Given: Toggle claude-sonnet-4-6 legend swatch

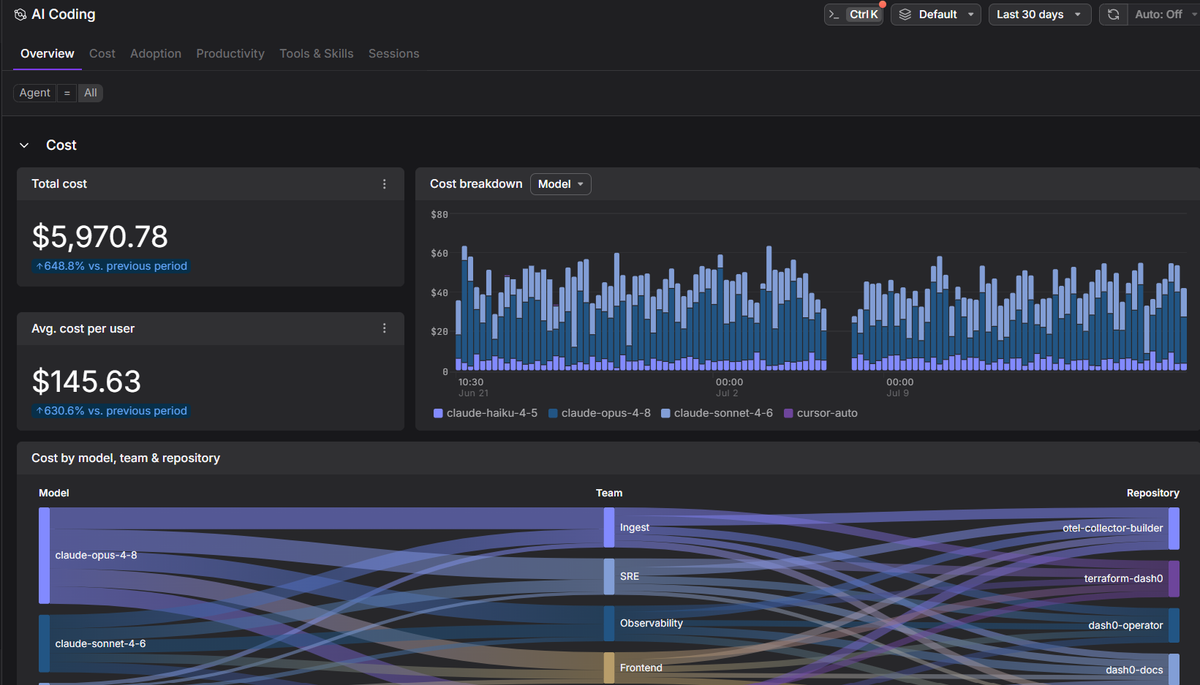Looking at the screenshot, I should pyautogui.click(x=666, y=413).
